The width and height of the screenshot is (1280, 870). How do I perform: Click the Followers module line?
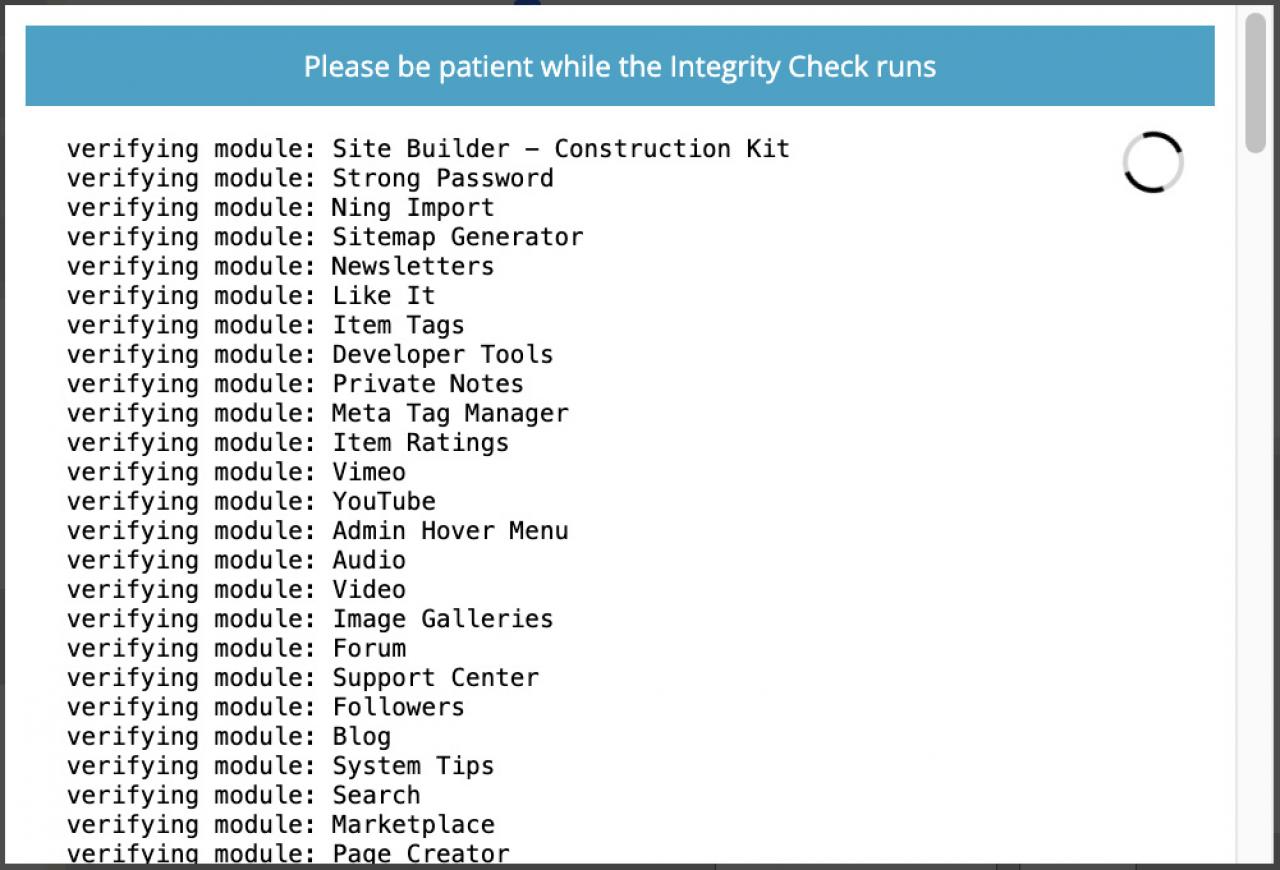click(266, 707)
